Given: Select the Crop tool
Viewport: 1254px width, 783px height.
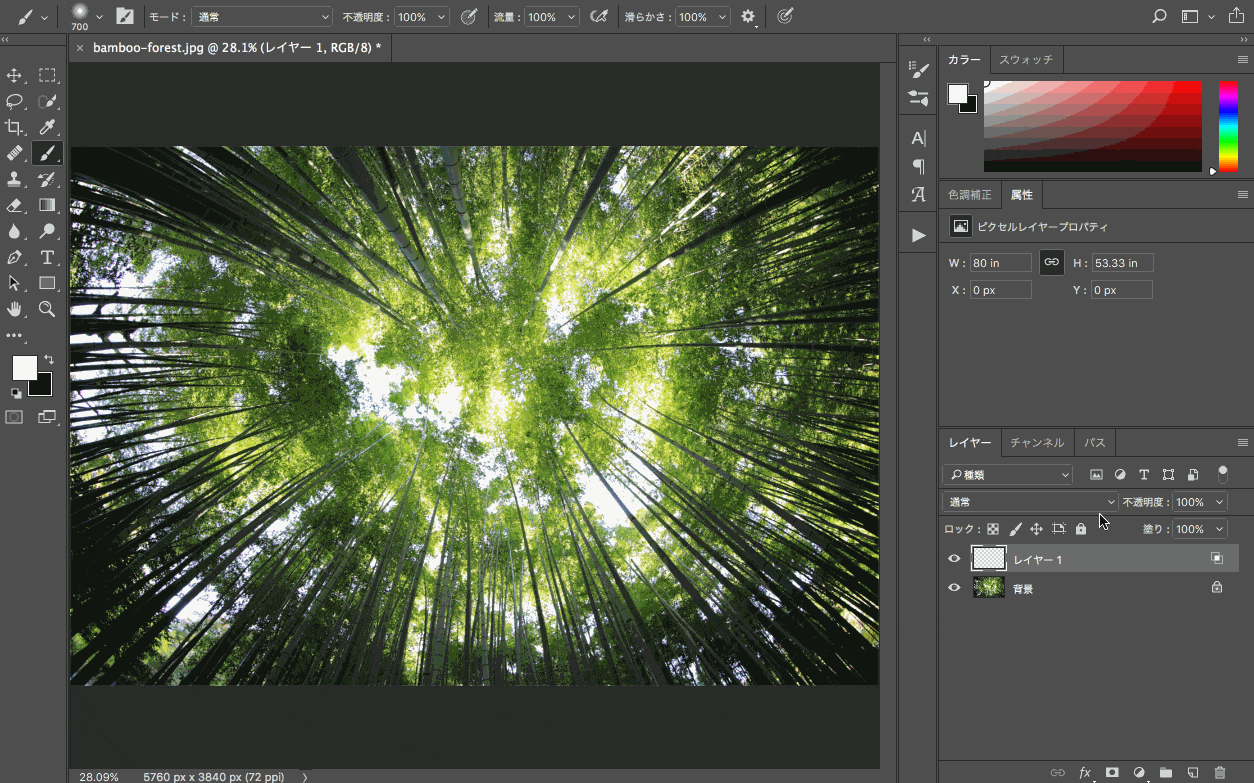Looking at the screenshot, I should [x=15, y=127].
